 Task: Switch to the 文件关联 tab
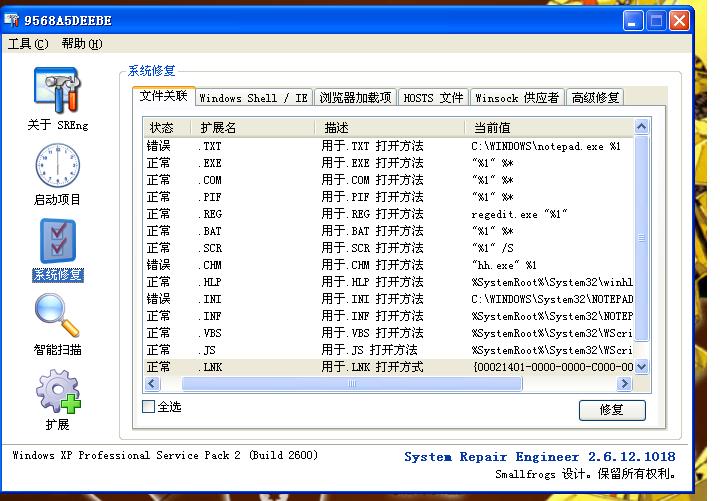tap(163, 96)
